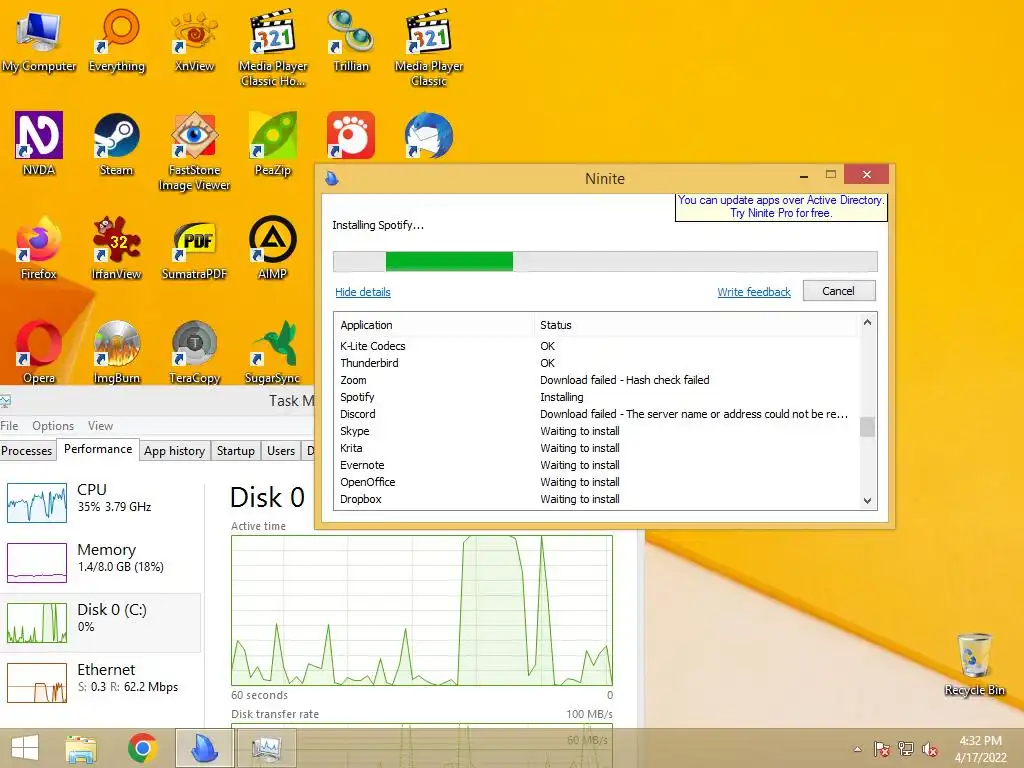This screenshot has height=768, width=1024.
Task: Select the NVDA desktop shortcut
Action: (x=39, y=144)
